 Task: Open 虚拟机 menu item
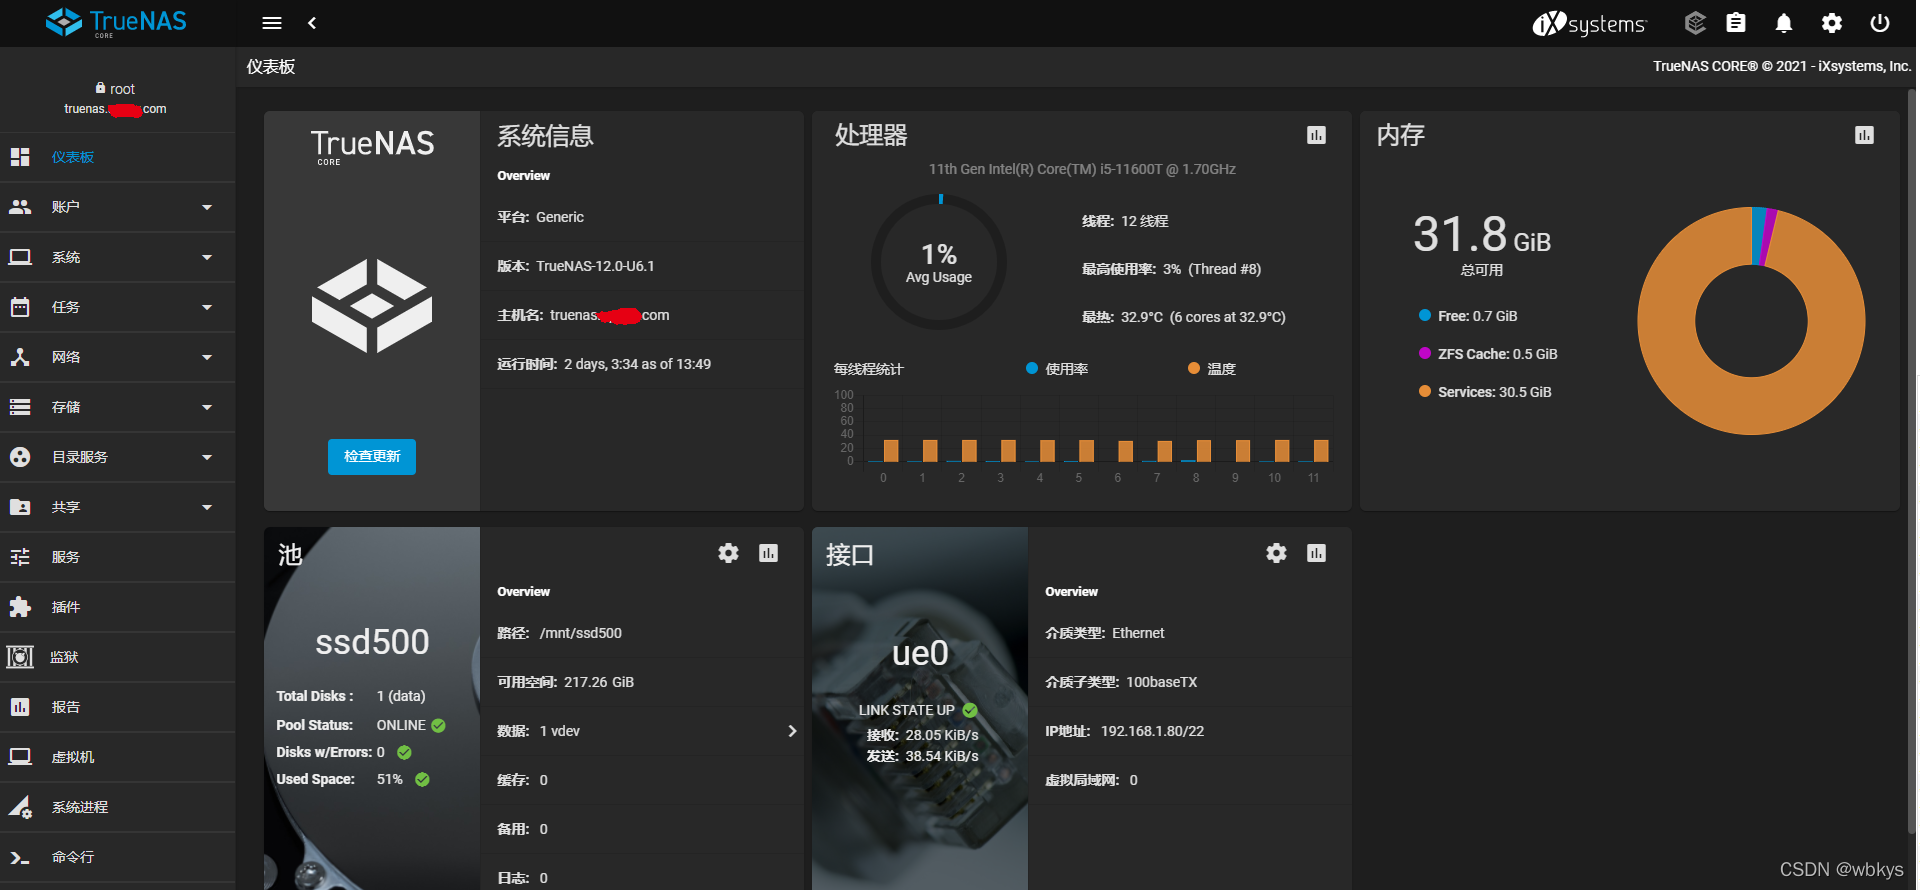[118, 757]
